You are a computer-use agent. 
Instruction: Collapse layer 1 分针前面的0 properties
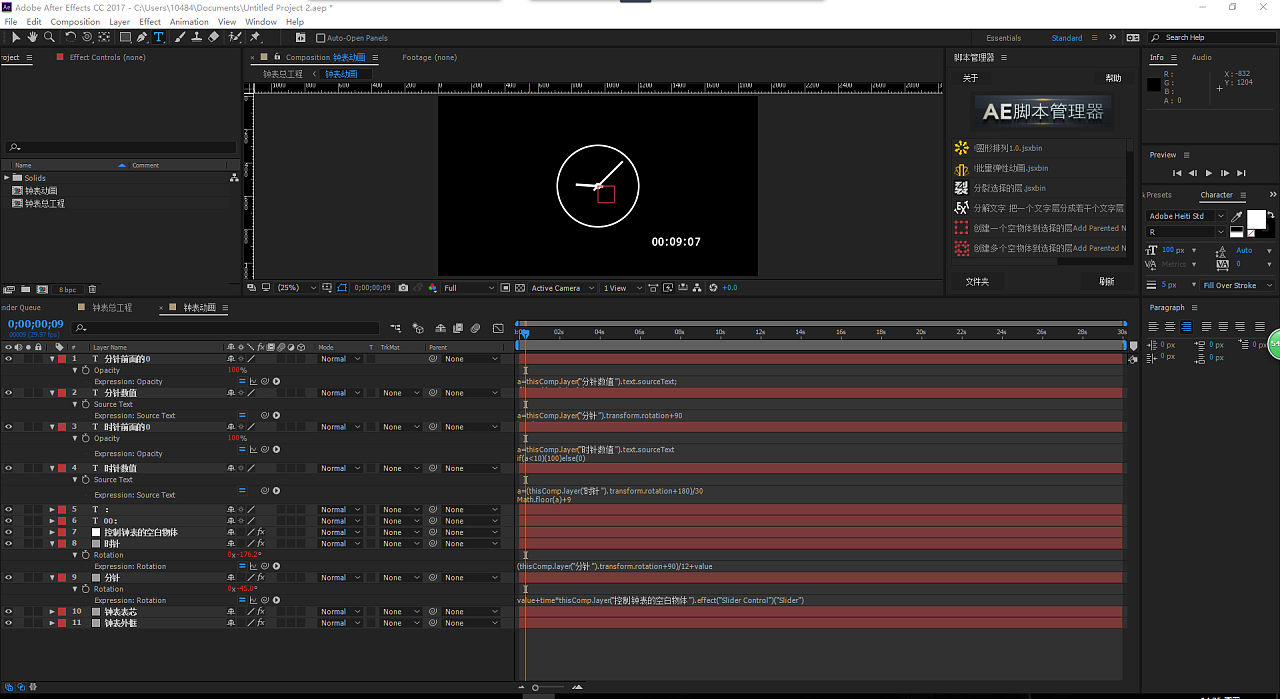[52, 359]
